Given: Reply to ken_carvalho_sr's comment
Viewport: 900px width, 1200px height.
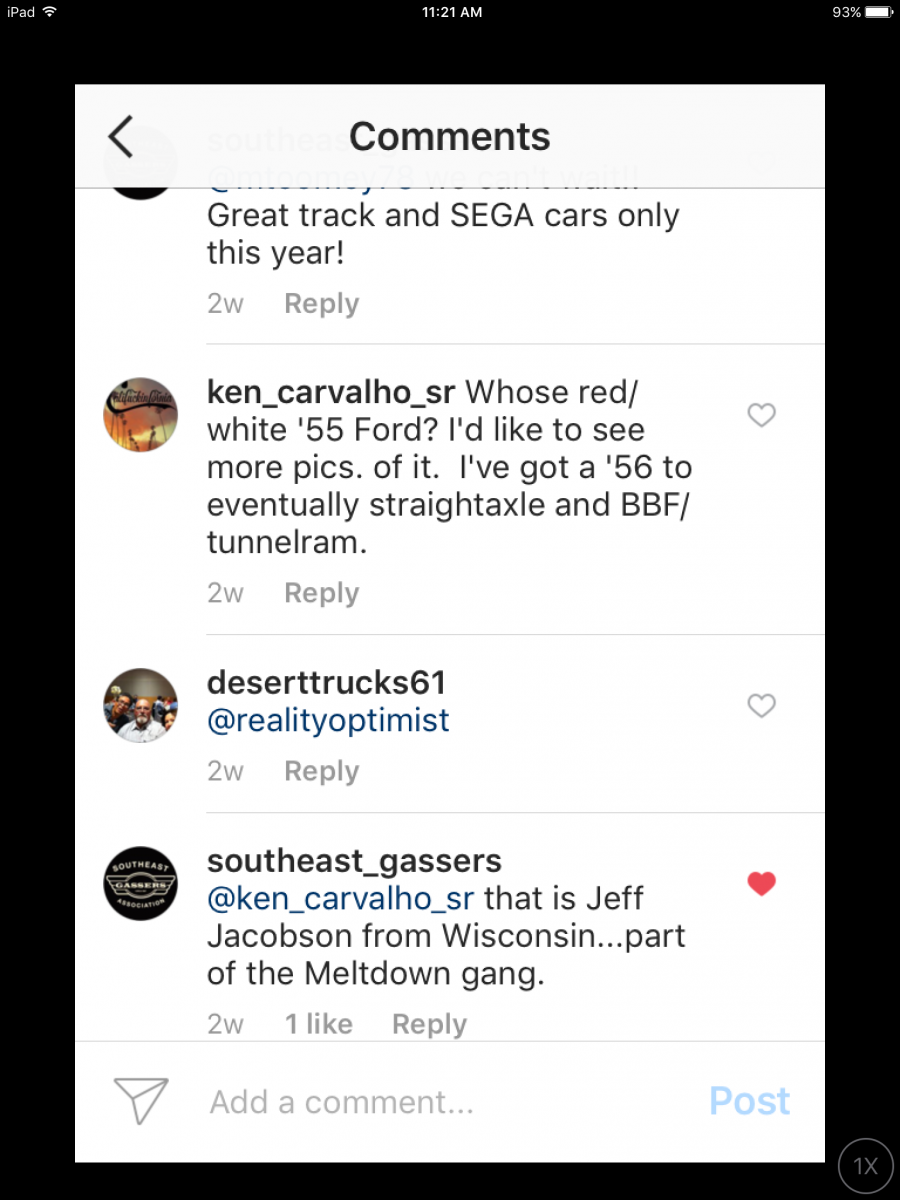Looking at the screenshot, I should point(321,593).
